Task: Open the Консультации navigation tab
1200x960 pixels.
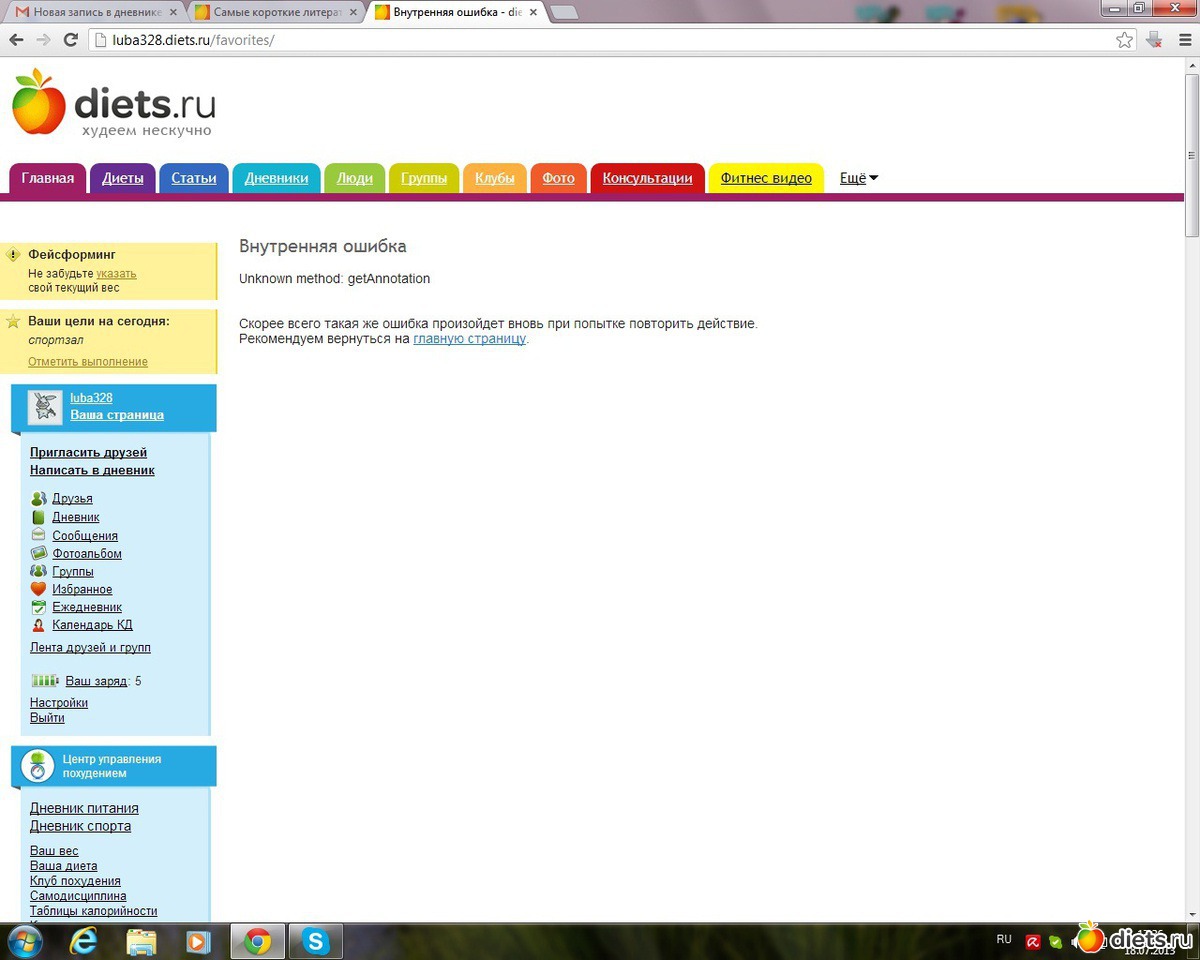Action: point(647,178)
